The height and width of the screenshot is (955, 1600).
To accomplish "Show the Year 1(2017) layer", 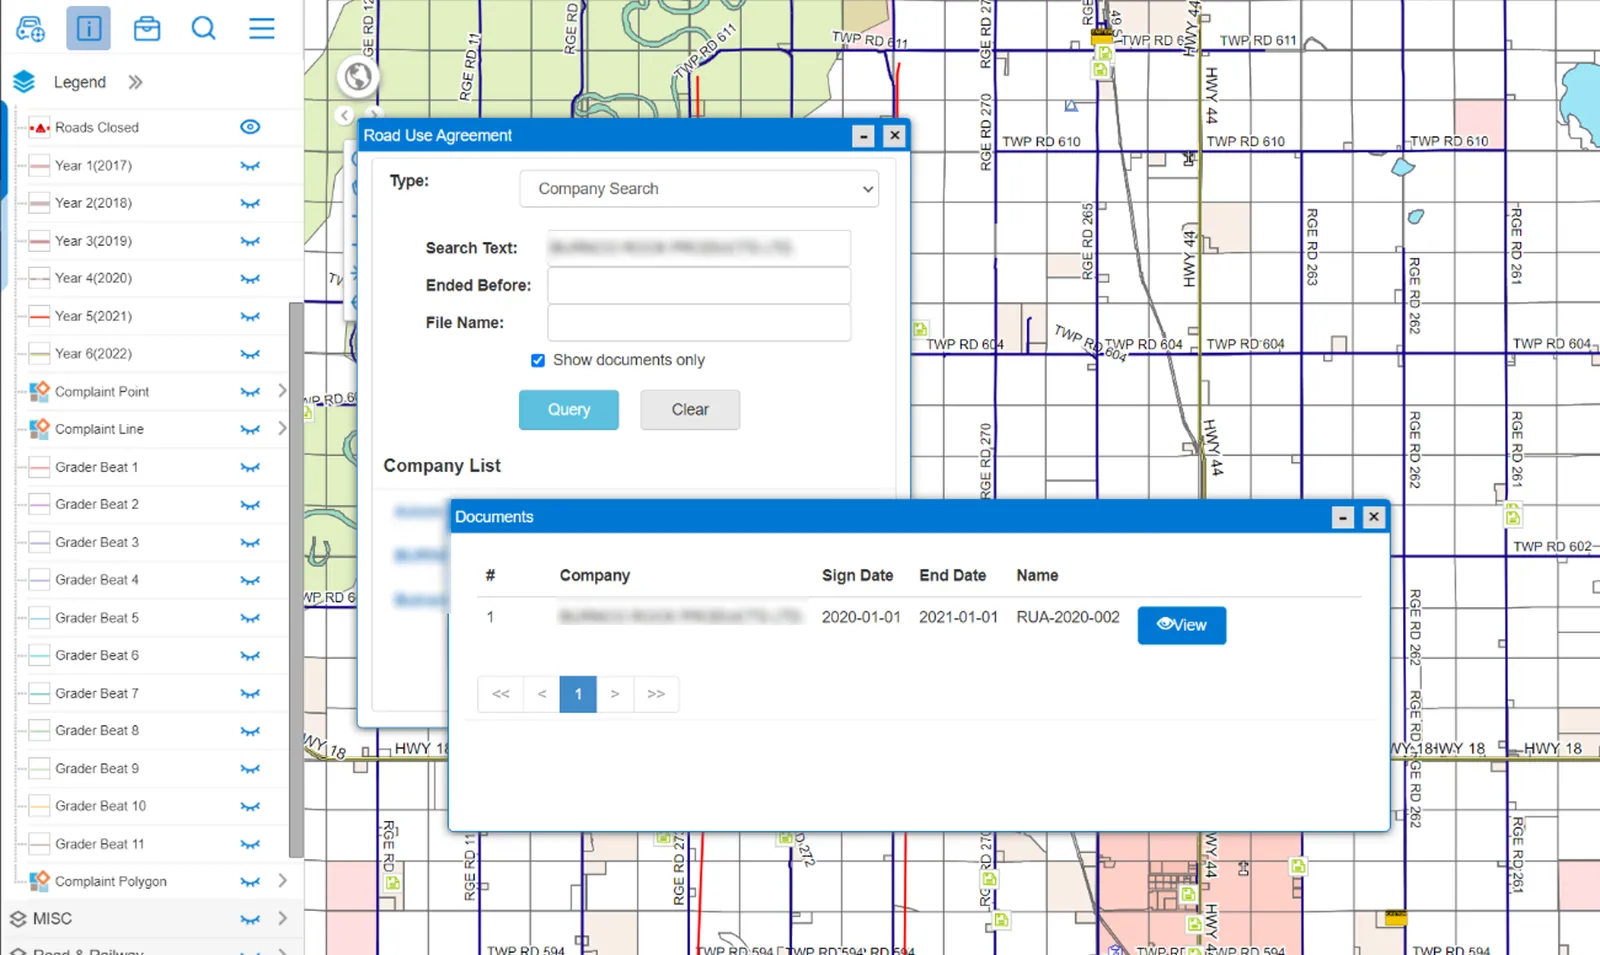I will 250,166.
